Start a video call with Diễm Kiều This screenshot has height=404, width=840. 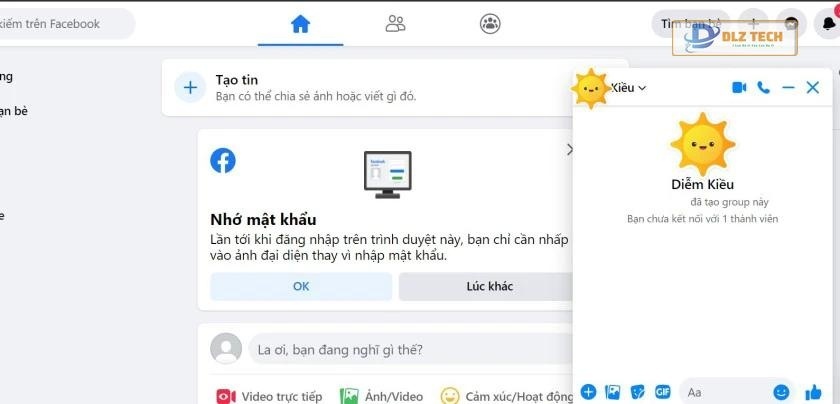(739, 87)
